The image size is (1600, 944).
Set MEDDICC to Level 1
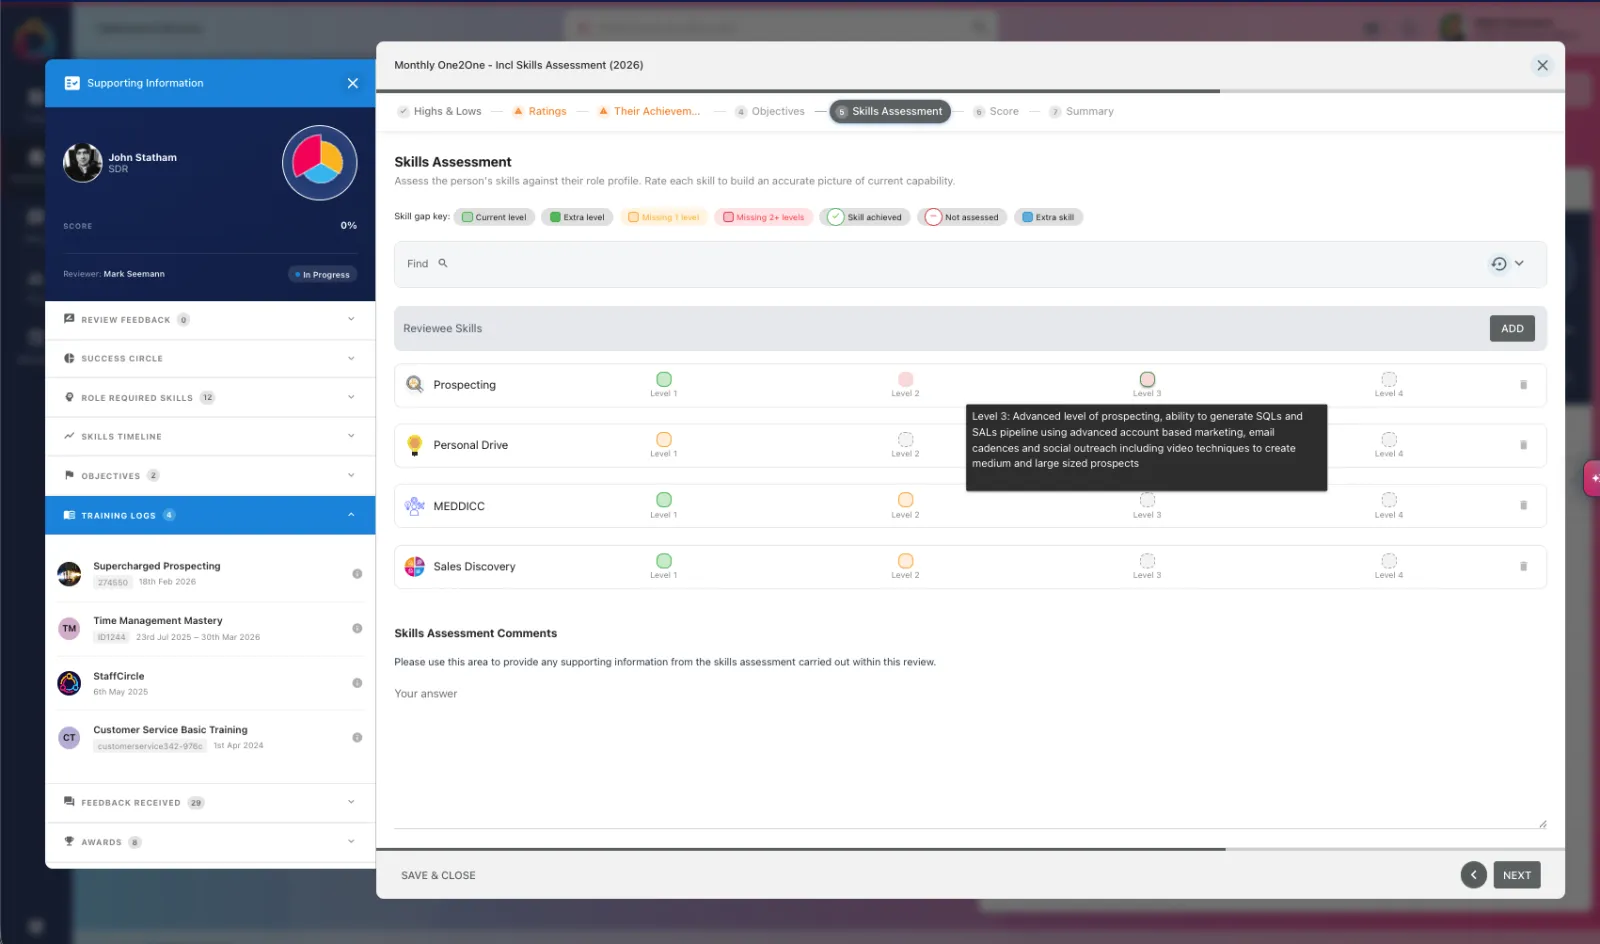pos(664,500)
